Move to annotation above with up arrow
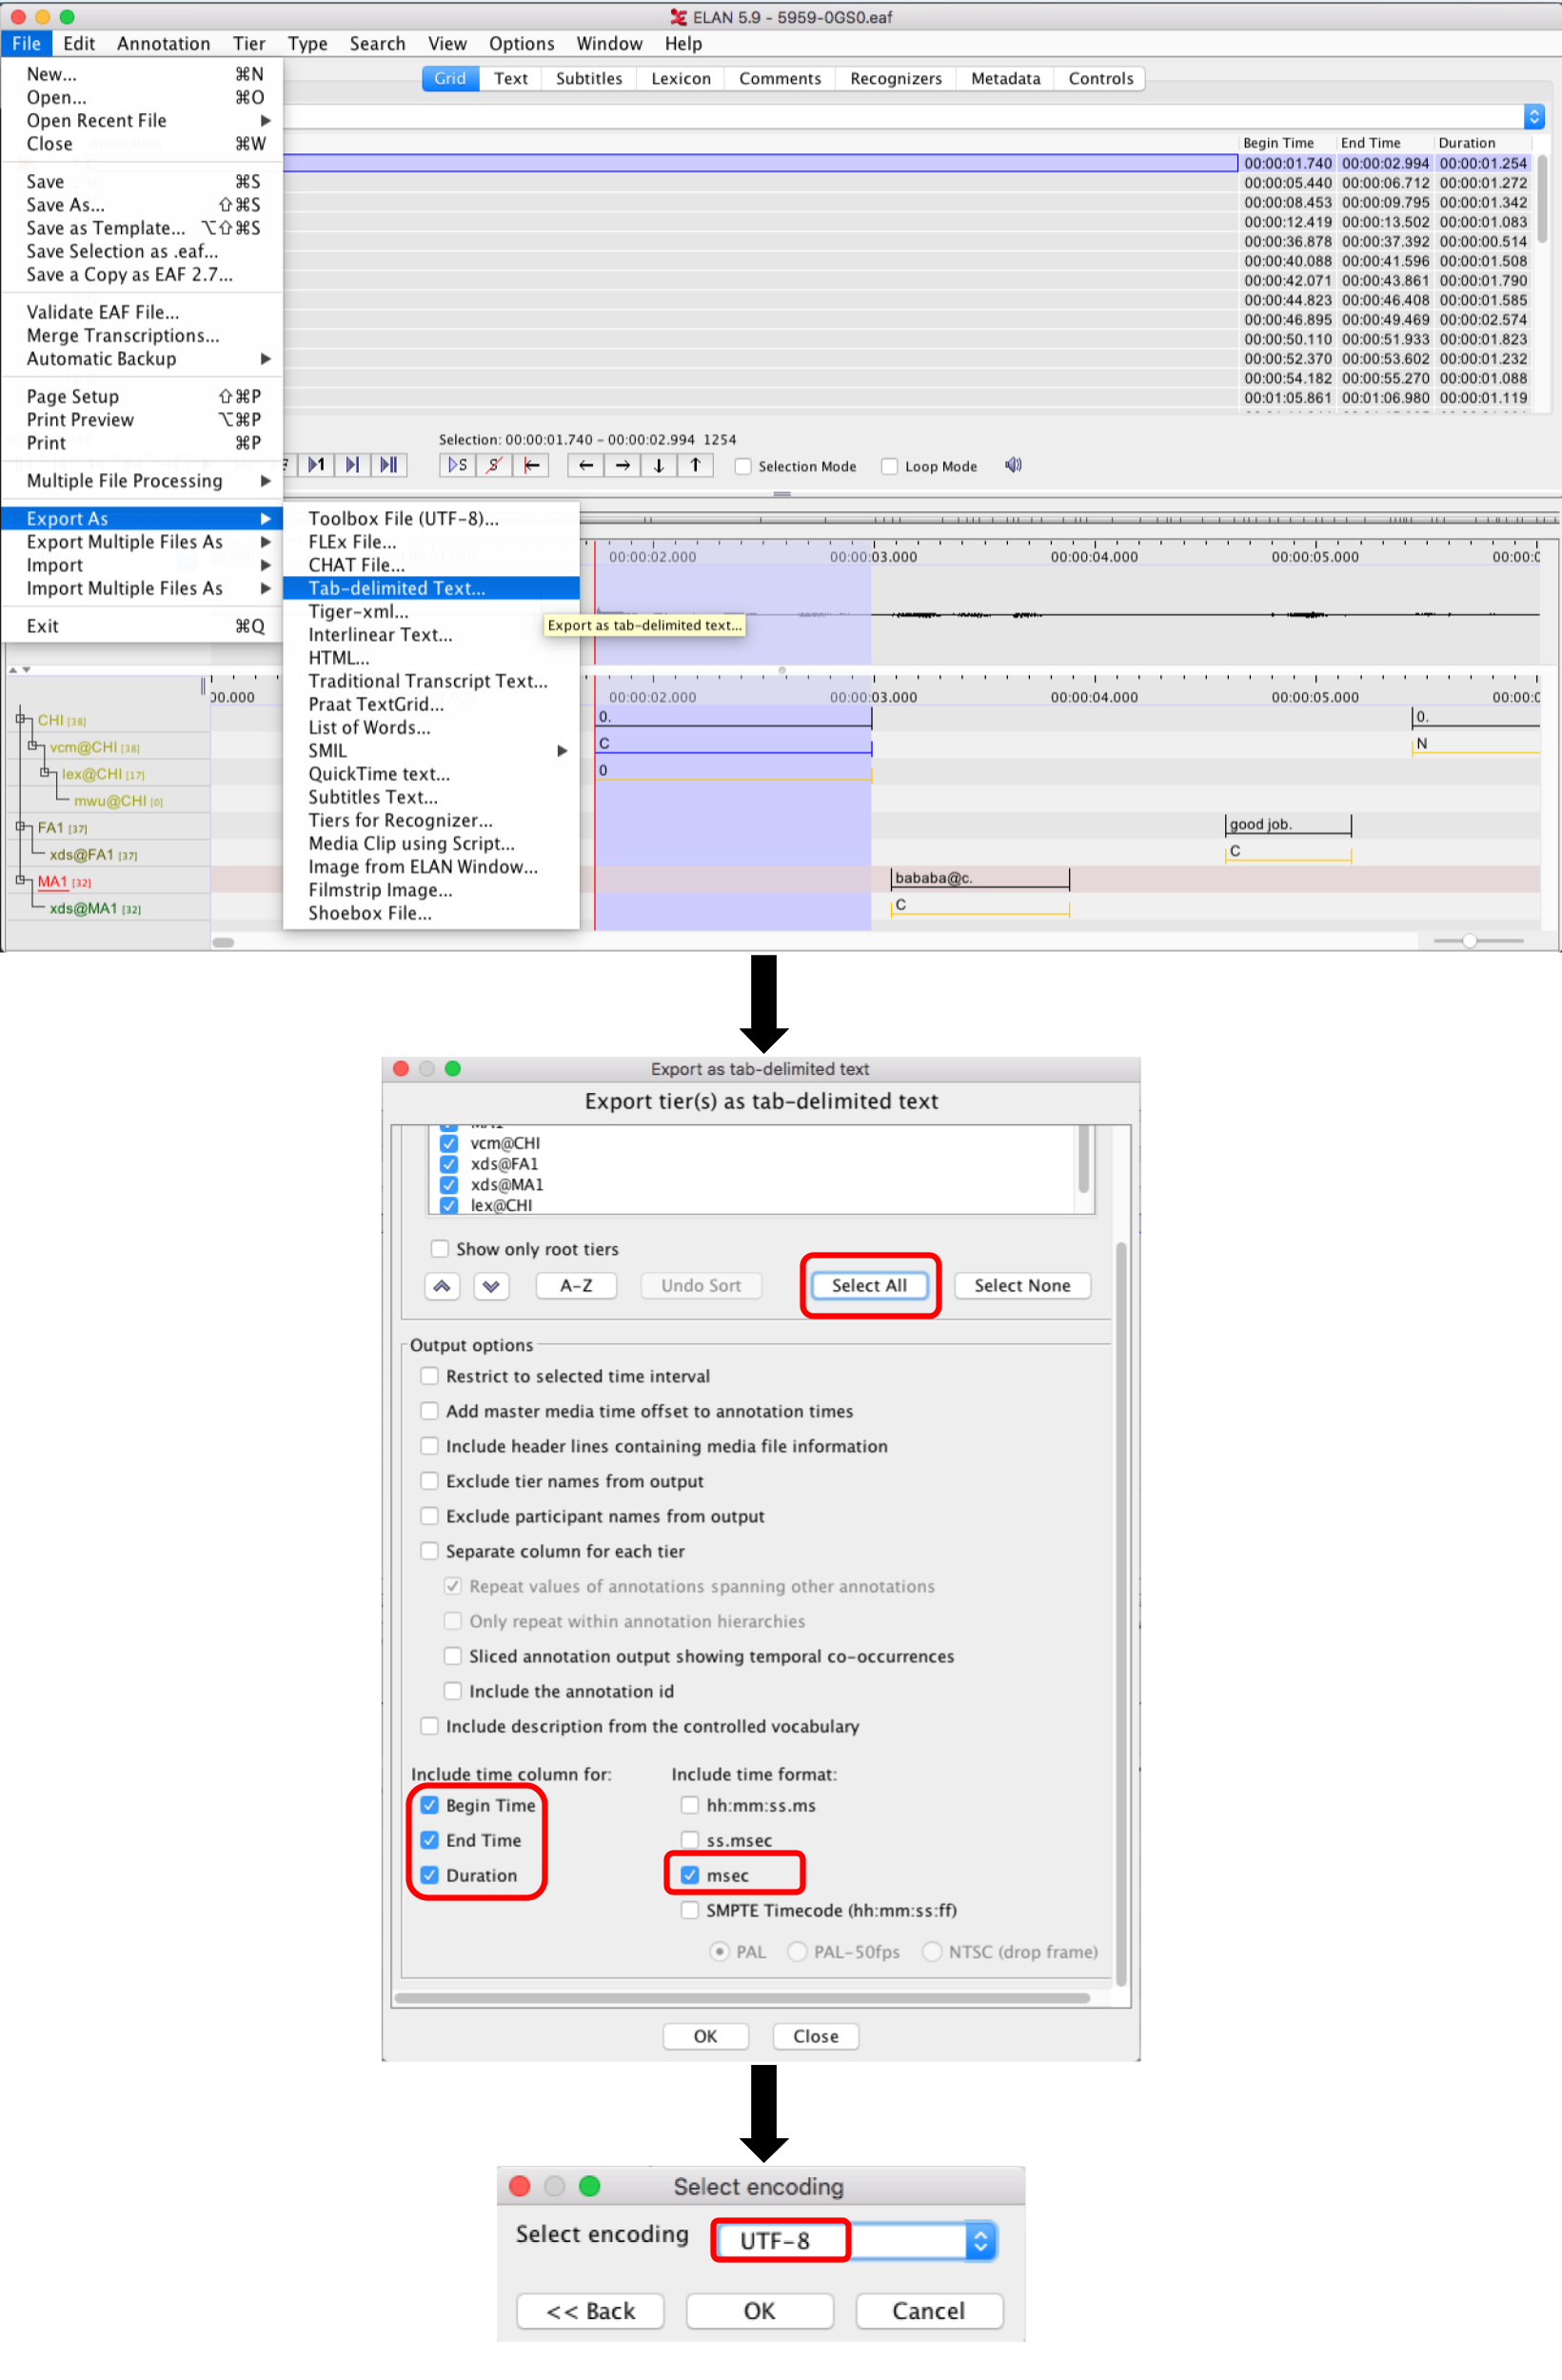The width and height of the screenshot is (1562, 2380). 695,465
